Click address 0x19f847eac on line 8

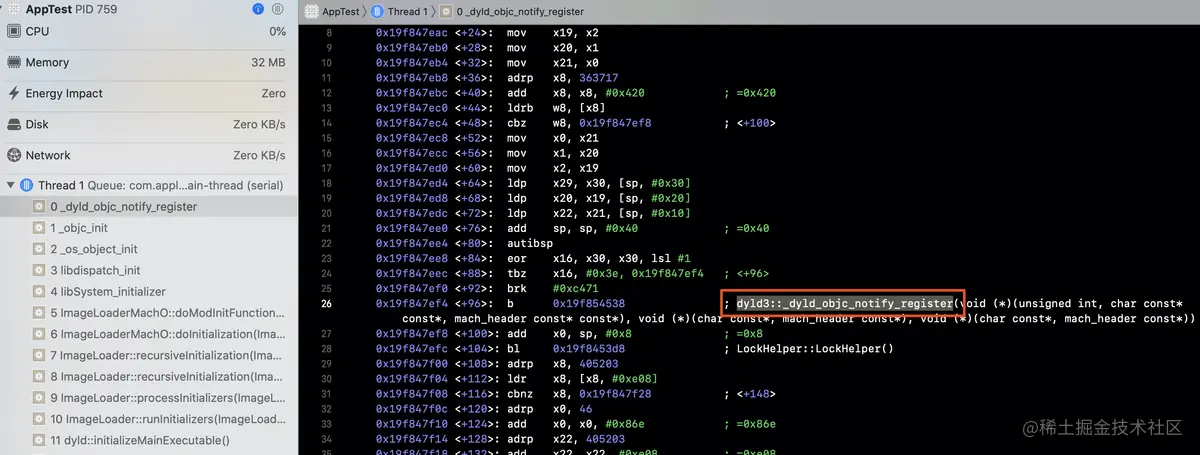[410, 32]
